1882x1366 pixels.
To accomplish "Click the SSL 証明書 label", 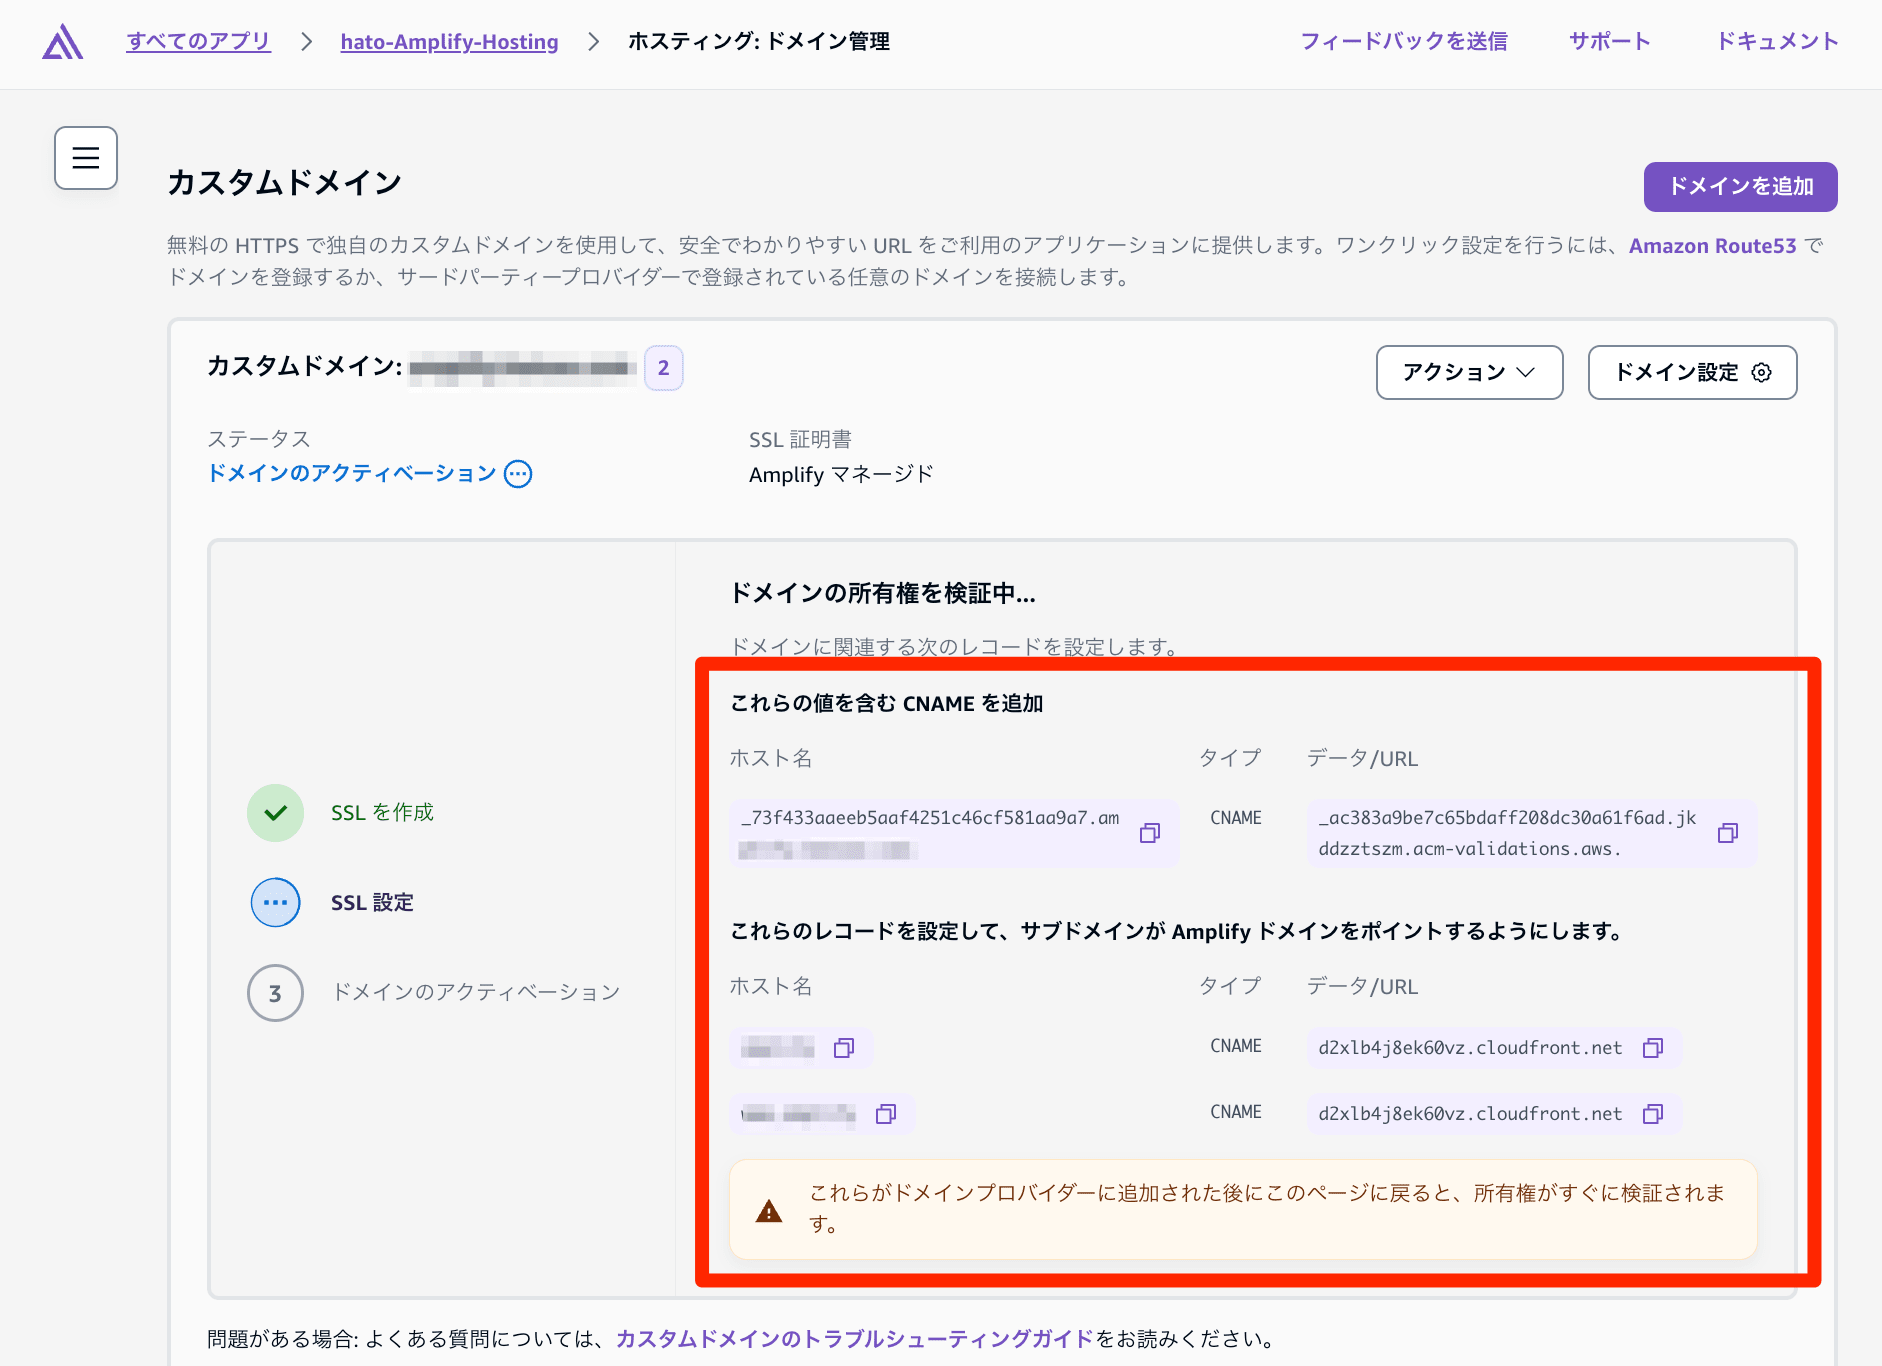I will (x=800, y=439).
